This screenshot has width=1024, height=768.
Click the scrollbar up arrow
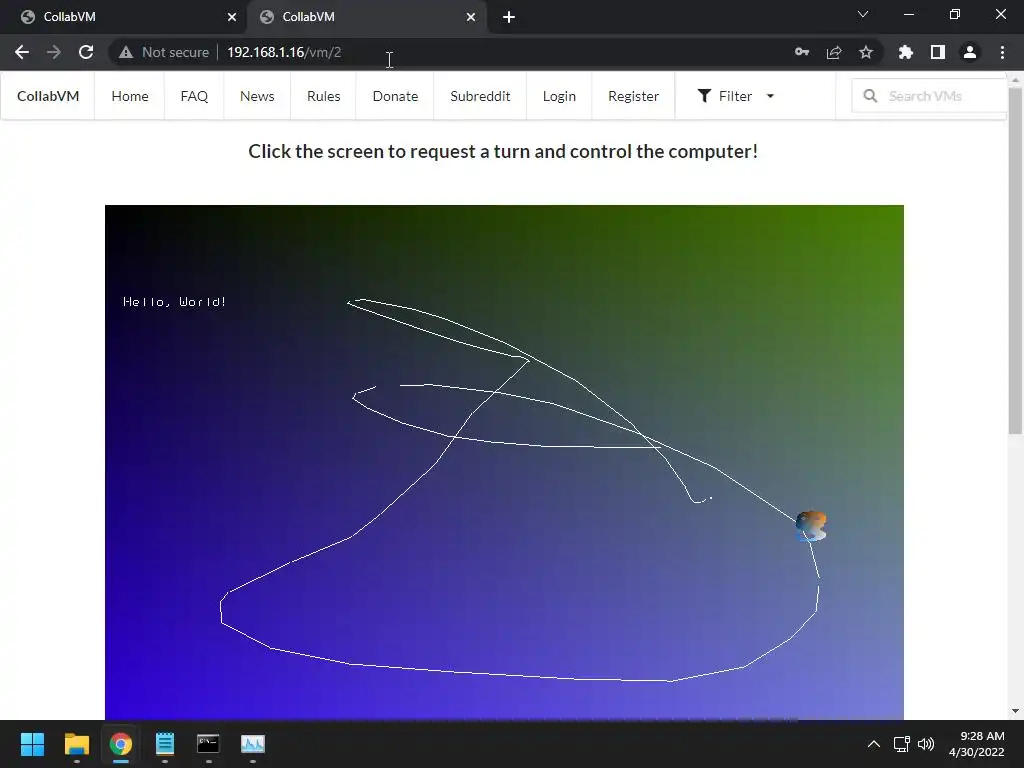pyautogui.click(x=1015, y=79)
